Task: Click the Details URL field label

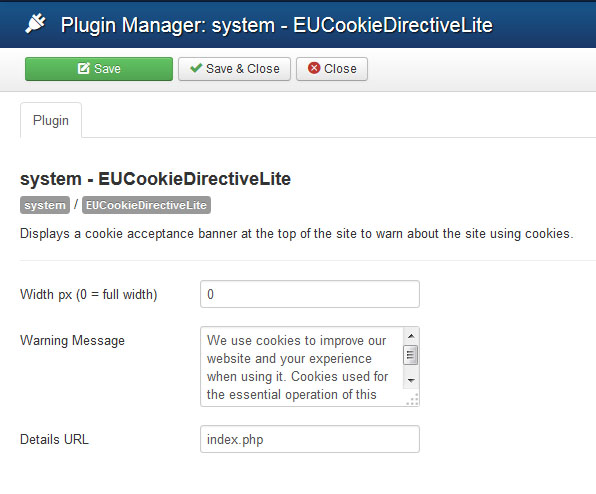Action: point(54,439)
